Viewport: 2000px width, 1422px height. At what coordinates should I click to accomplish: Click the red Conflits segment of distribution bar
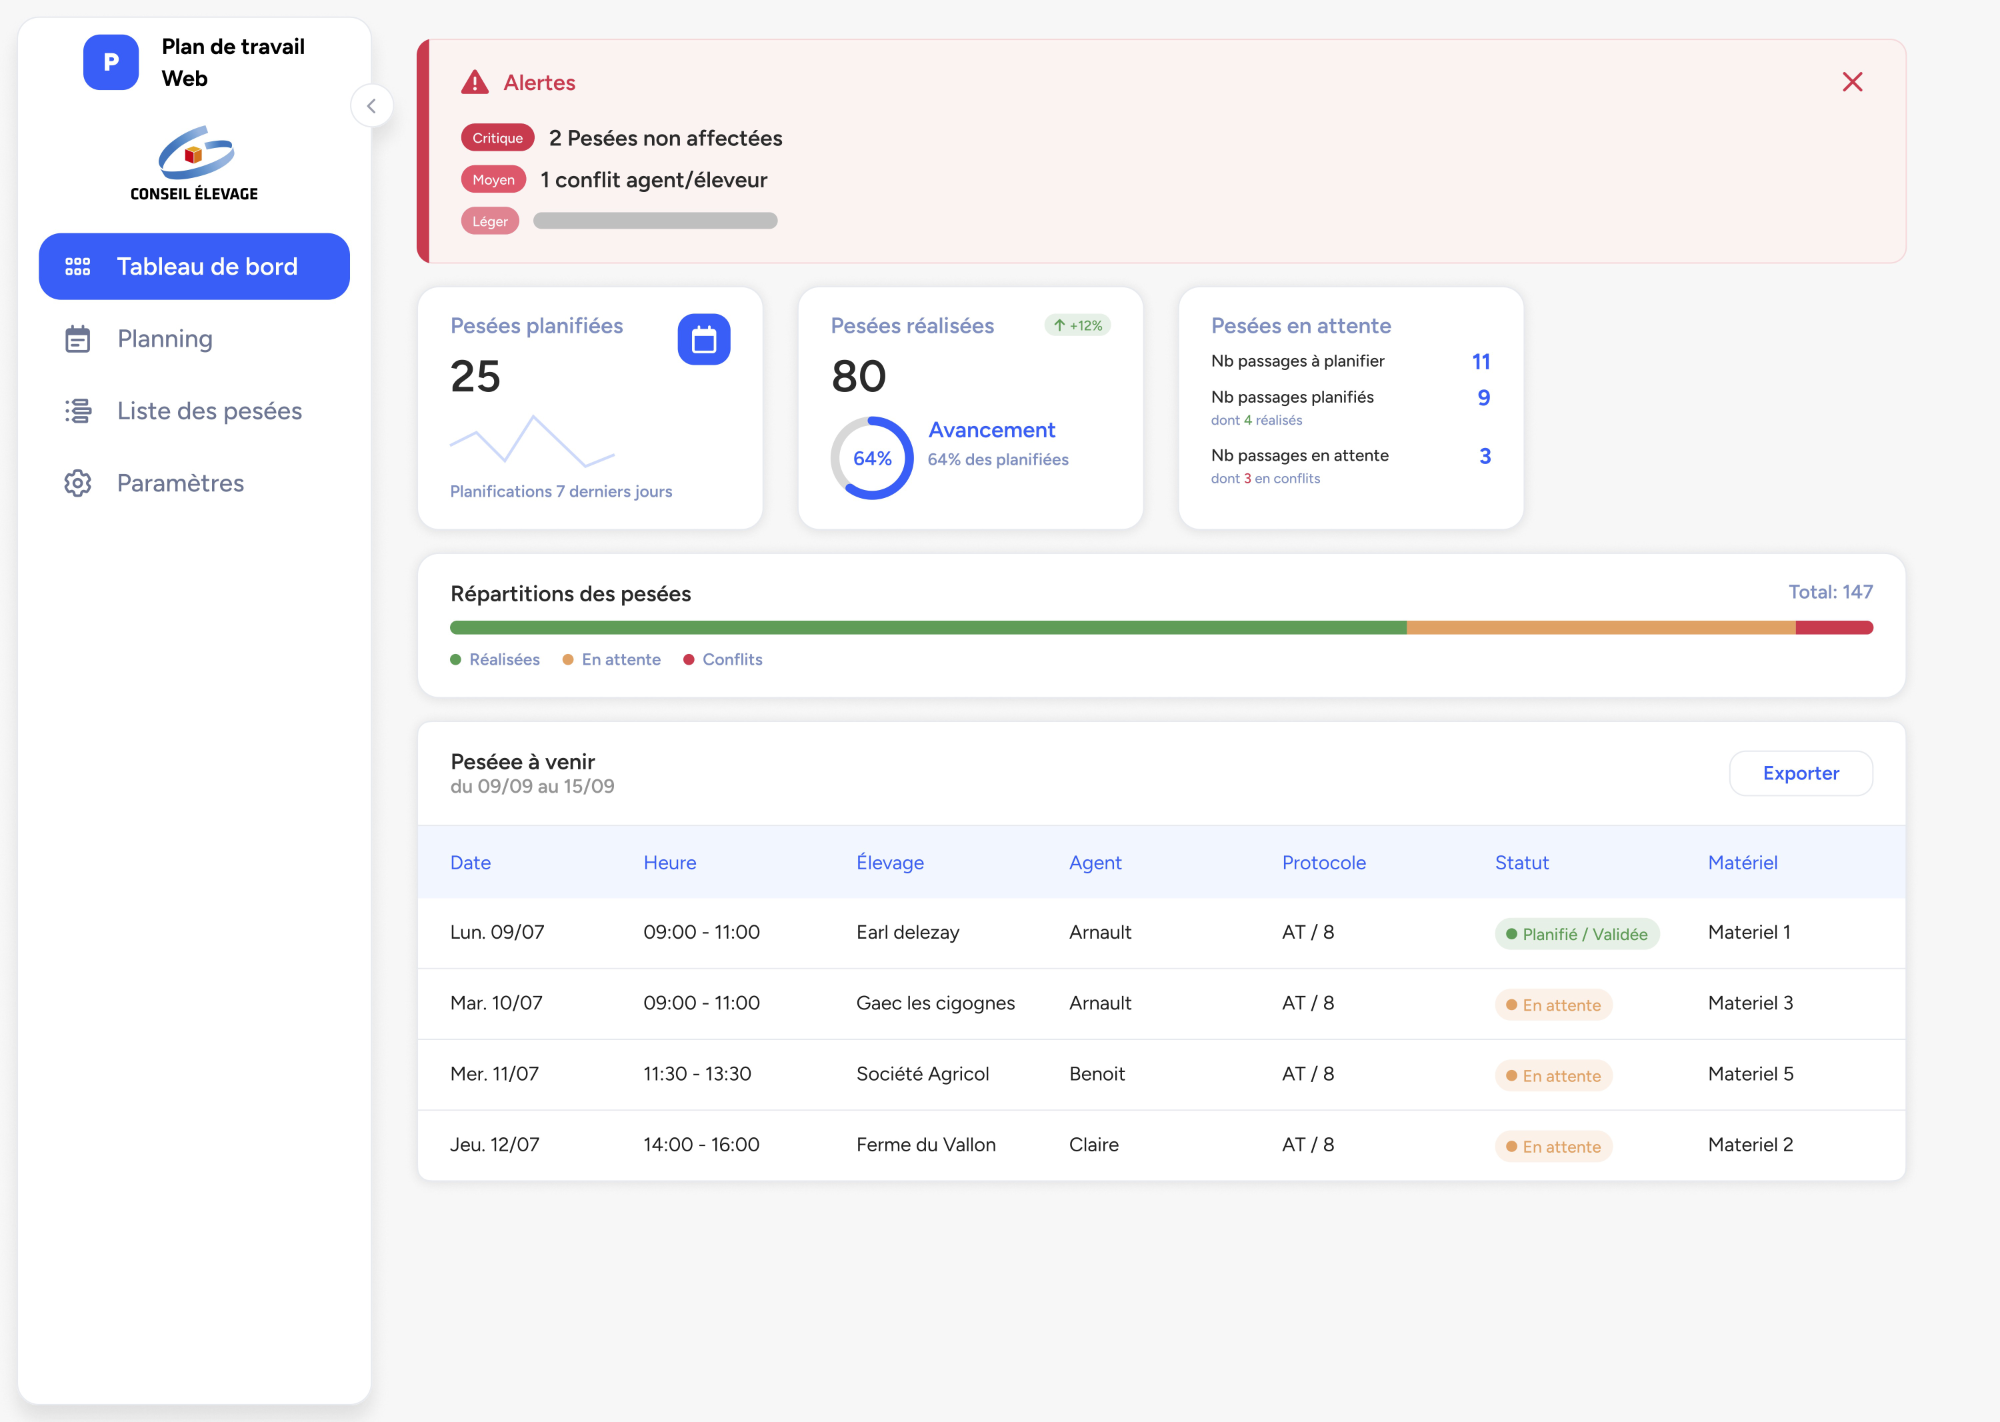pyautogui.click(x=1833, y=628)
